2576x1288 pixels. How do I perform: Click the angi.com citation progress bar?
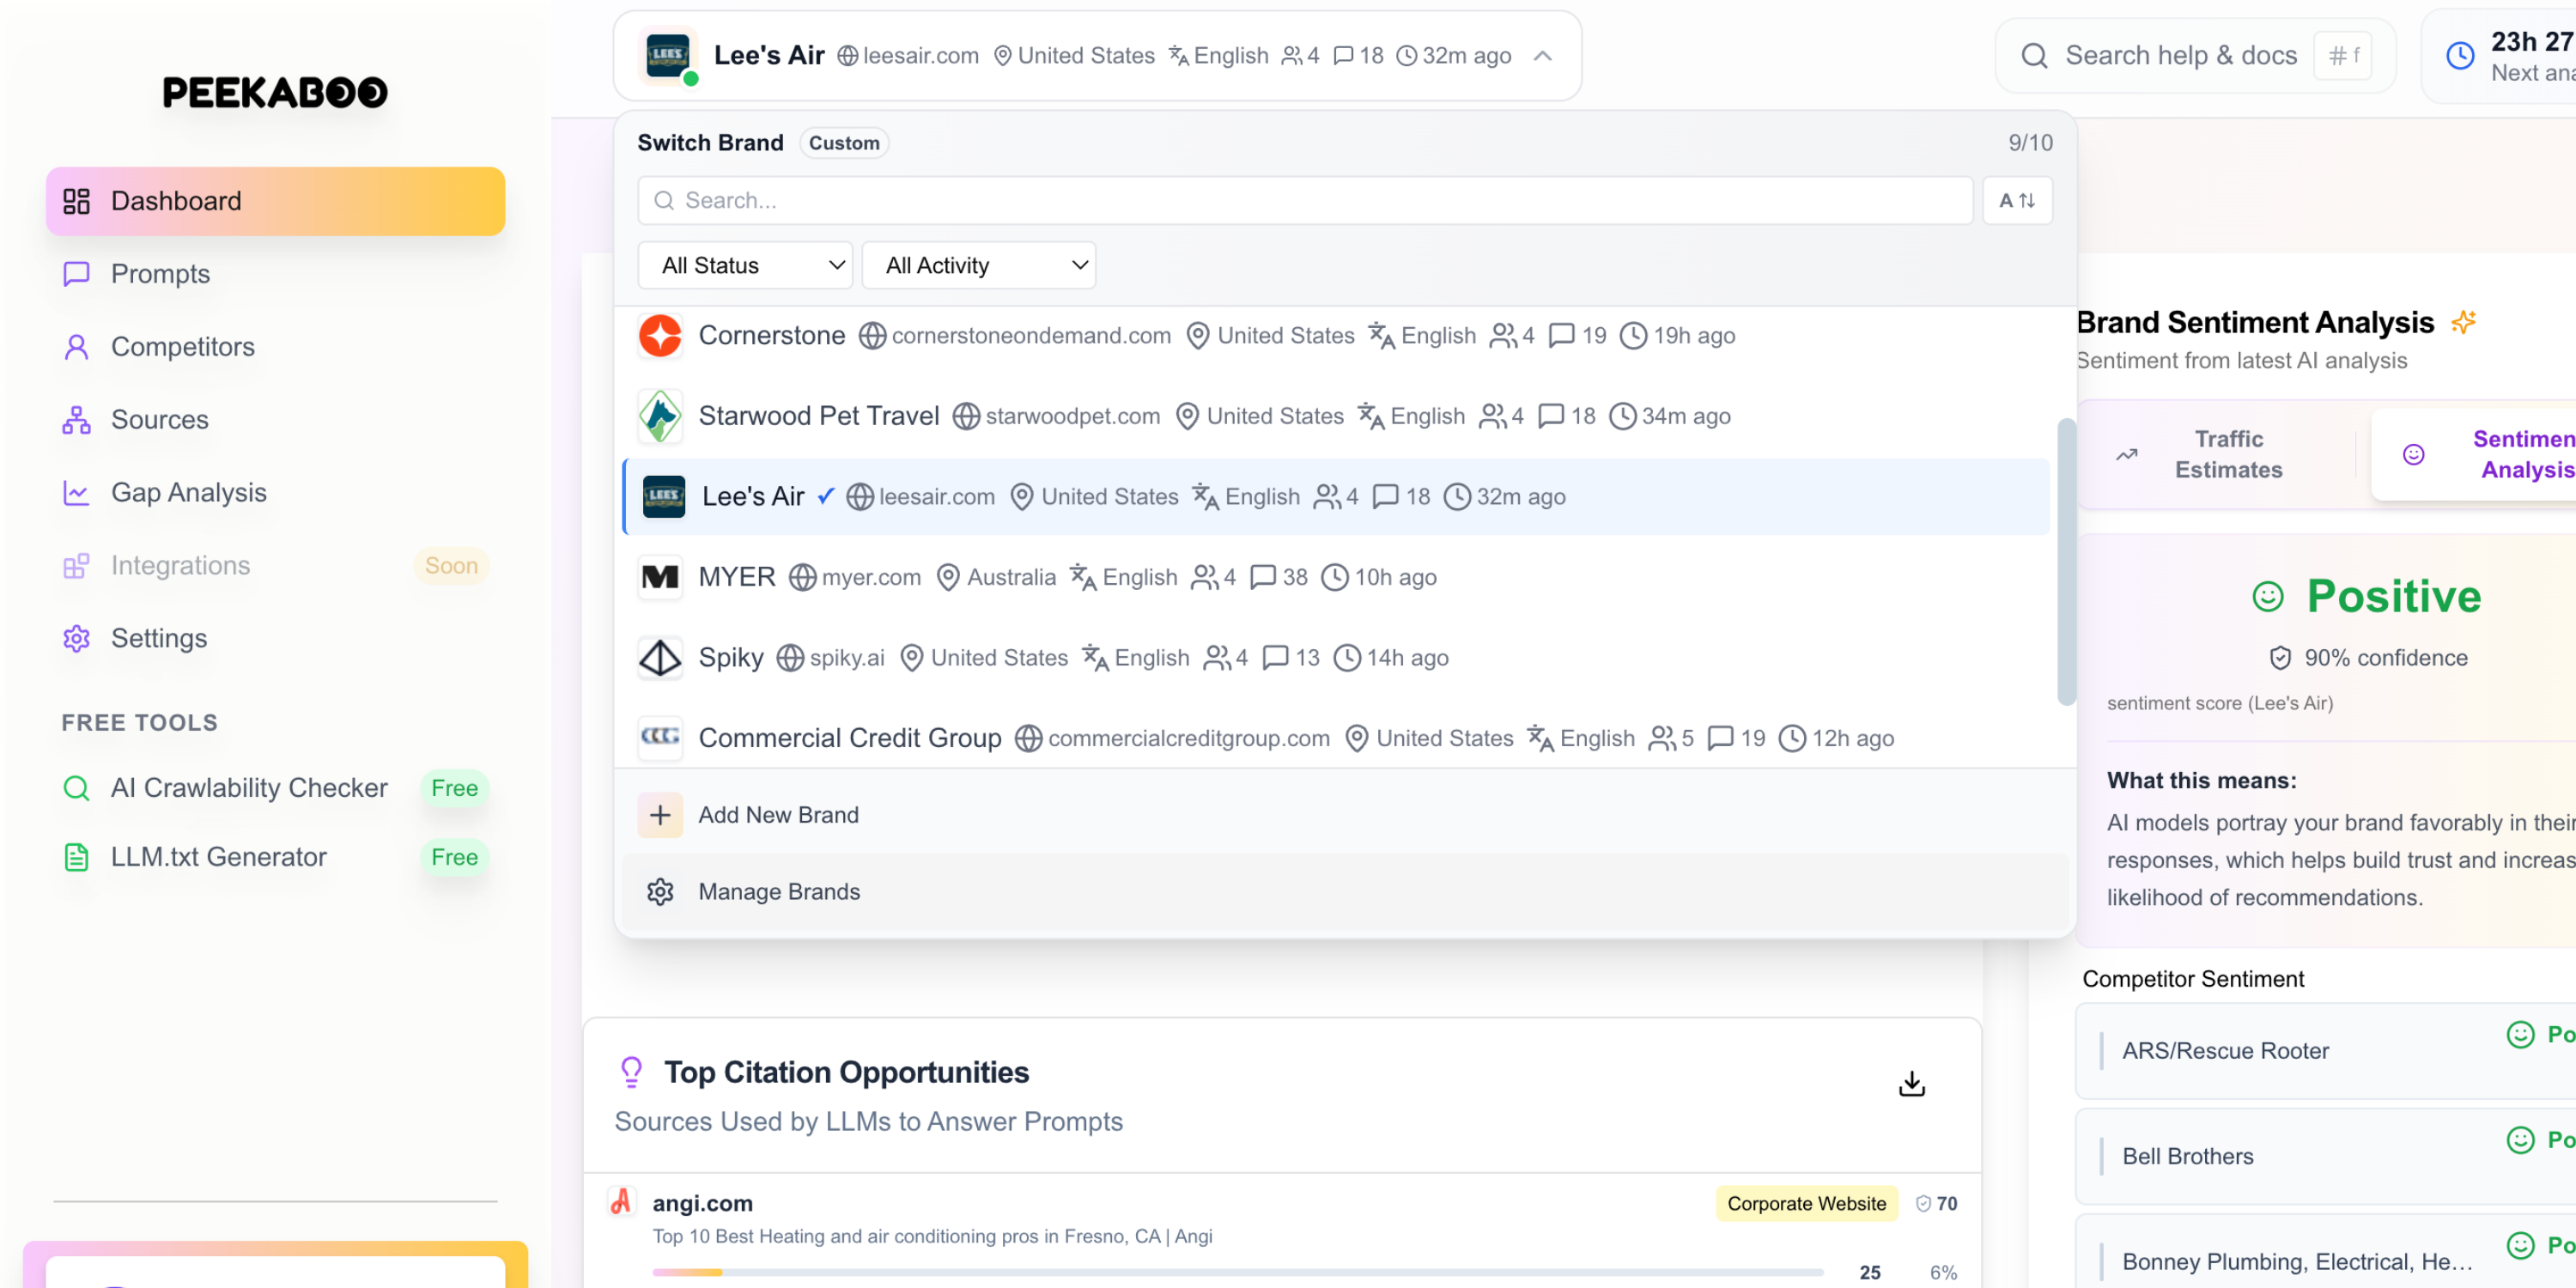coord(1237,1272)
